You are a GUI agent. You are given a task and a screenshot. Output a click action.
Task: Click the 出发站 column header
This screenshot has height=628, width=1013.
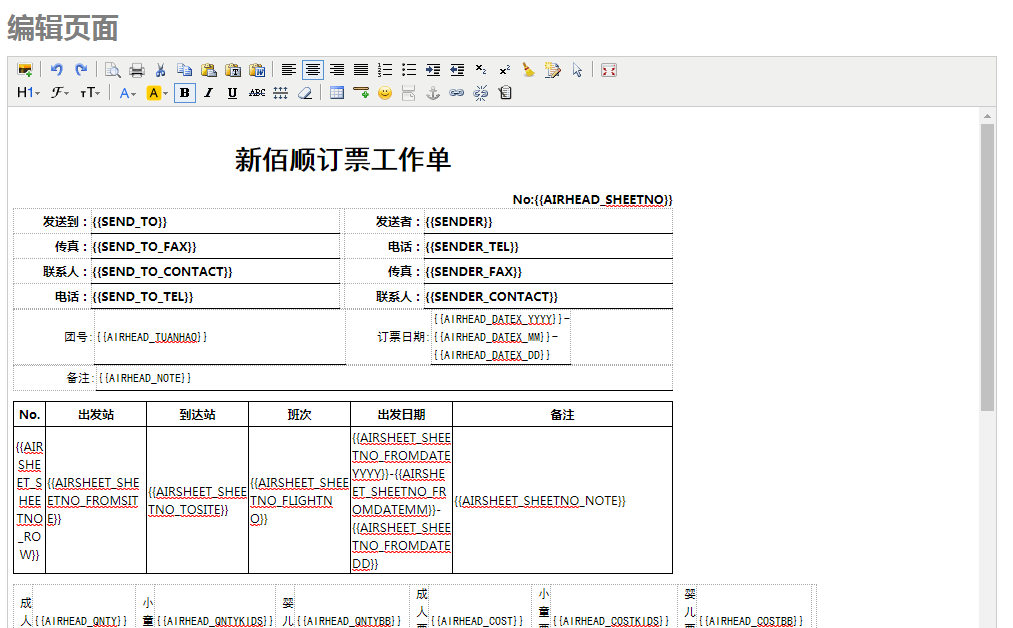96,415
